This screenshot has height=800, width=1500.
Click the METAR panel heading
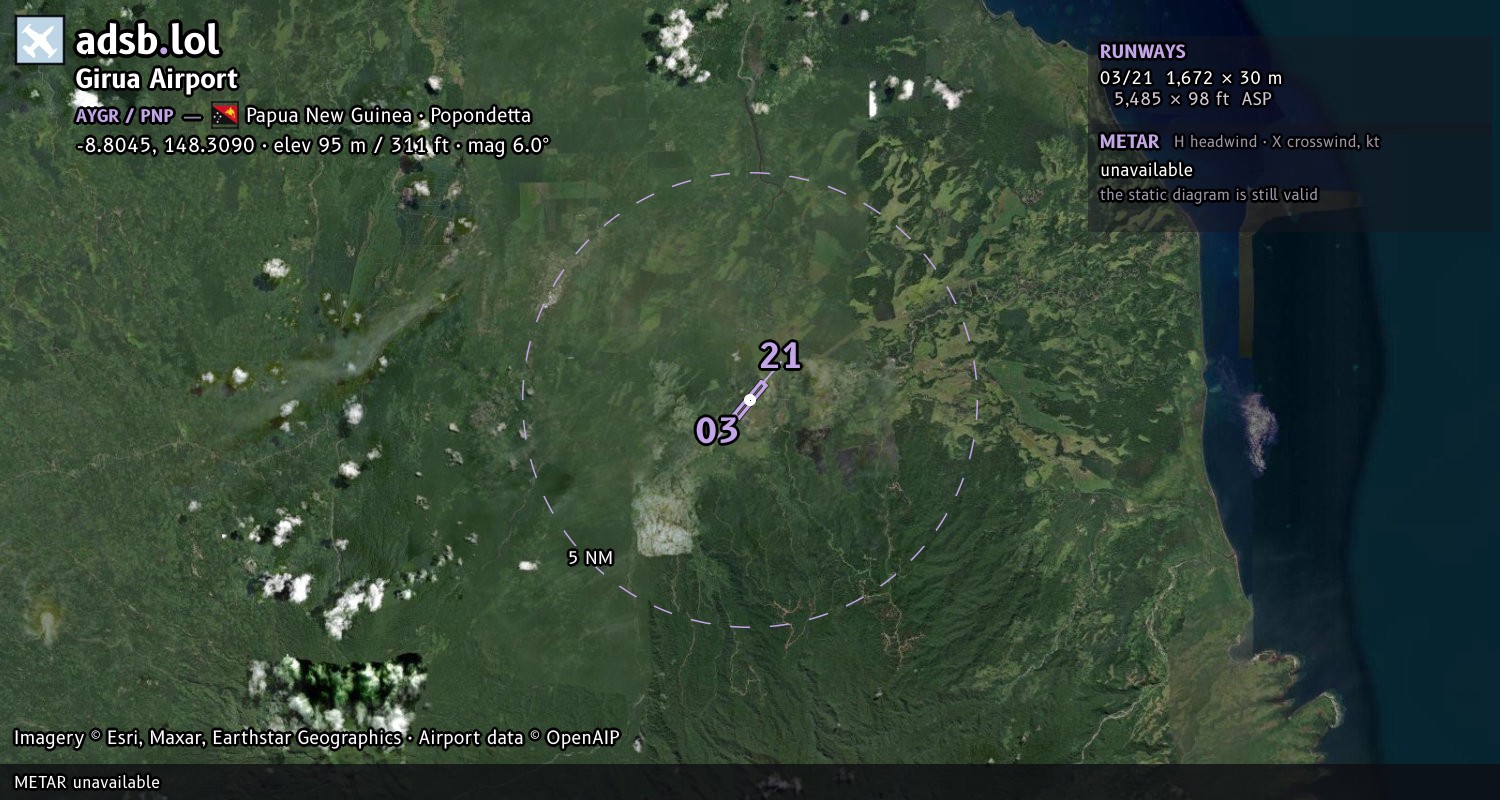click(1130, 142)
